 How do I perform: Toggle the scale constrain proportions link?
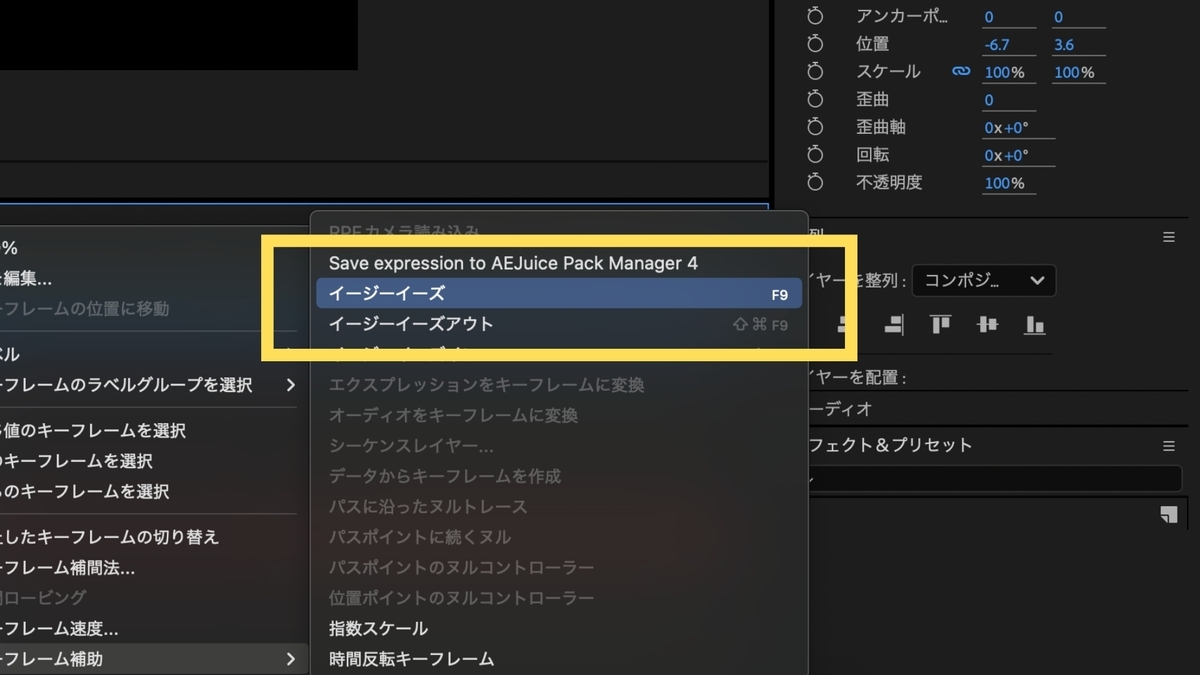961,72
